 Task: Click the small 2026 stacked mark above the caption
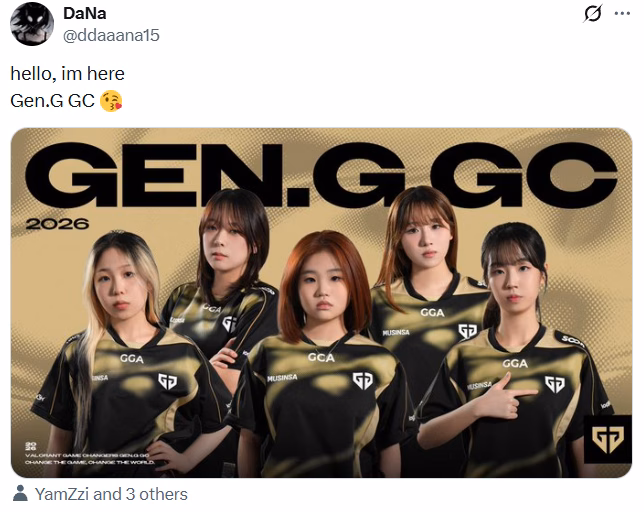click(x=30, y=446)
